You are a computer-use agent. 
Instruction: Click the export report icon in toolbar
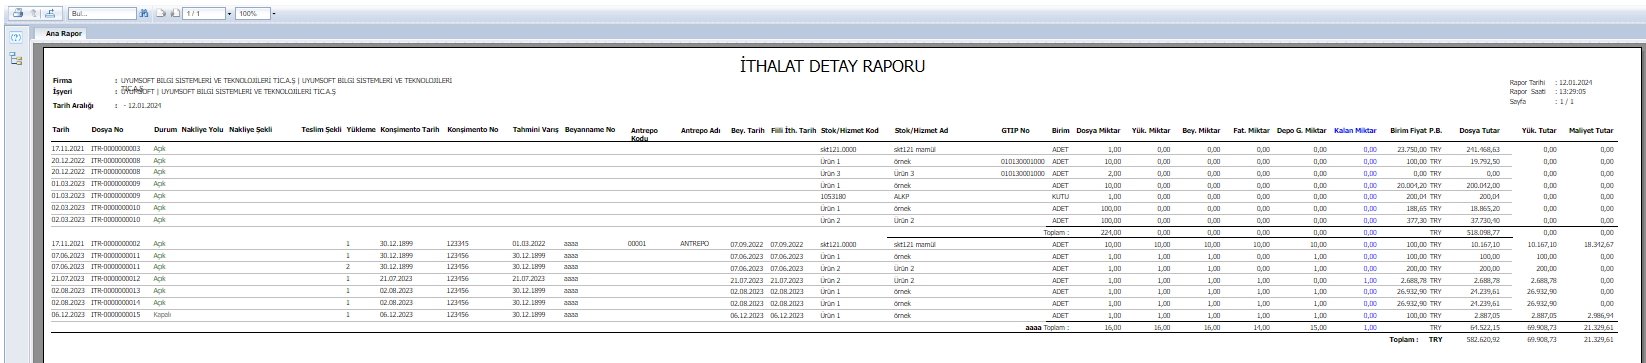tap(50, 13)
